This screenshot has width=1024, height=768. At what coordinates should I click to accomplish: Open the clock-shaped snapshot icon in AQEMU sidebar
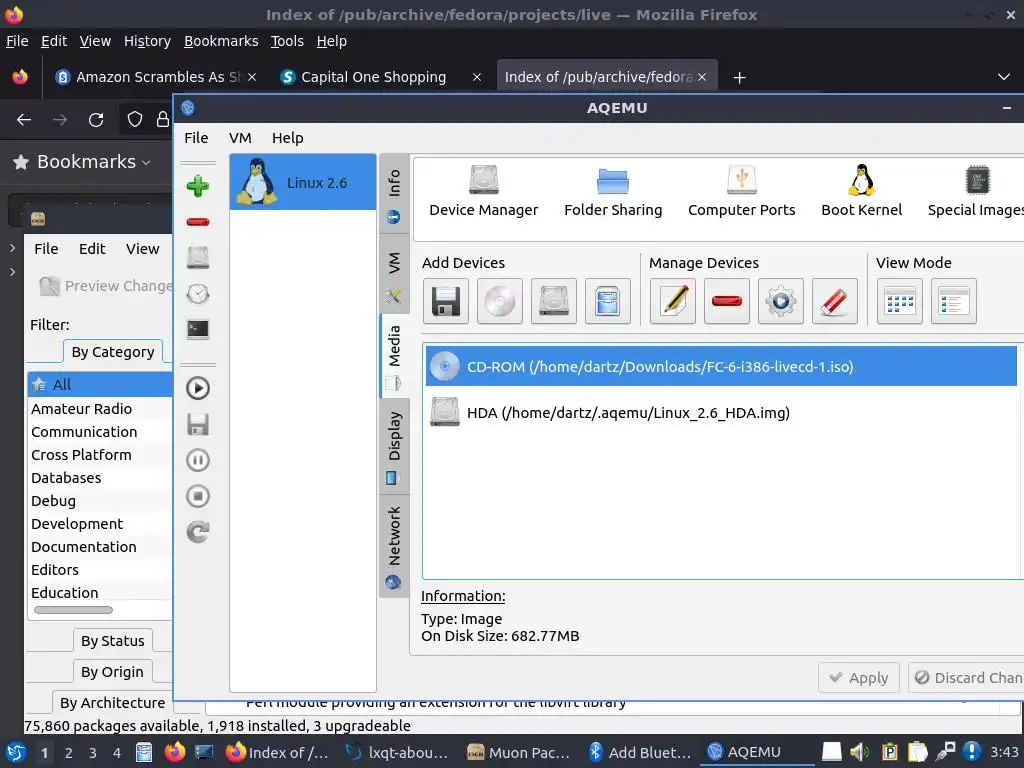(x=198, y=294)
